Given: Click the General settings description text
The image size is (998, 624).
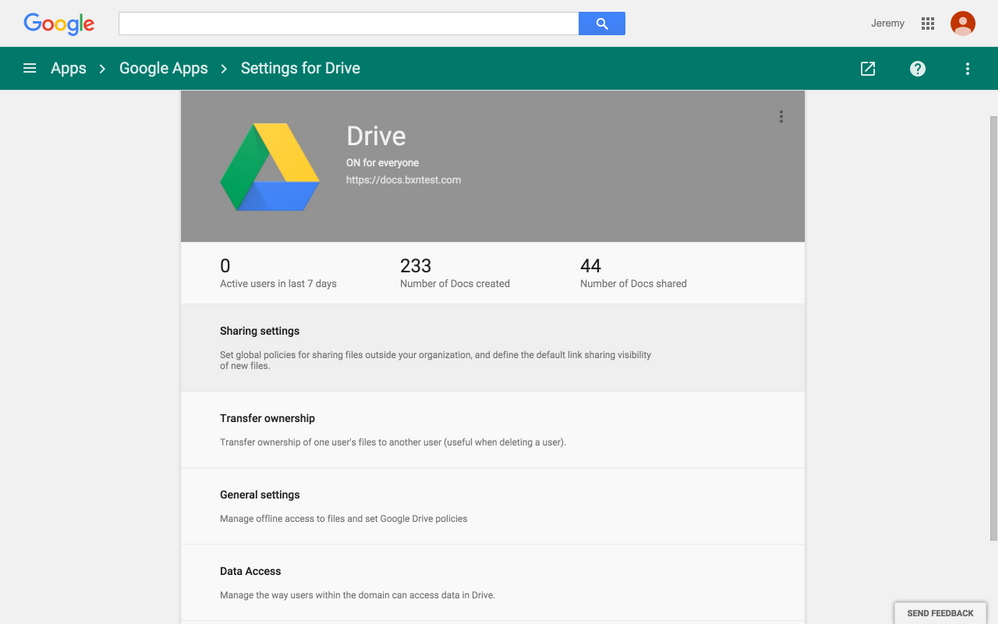Looking at the screenshot, I should pyautogui.click(x=344, y=519).
